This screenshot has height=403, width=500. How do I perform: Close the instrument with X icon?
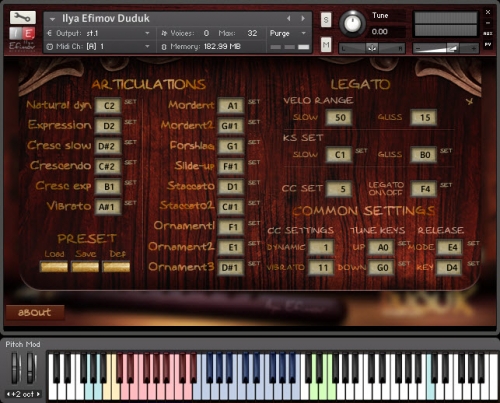[x=488, y=12]
